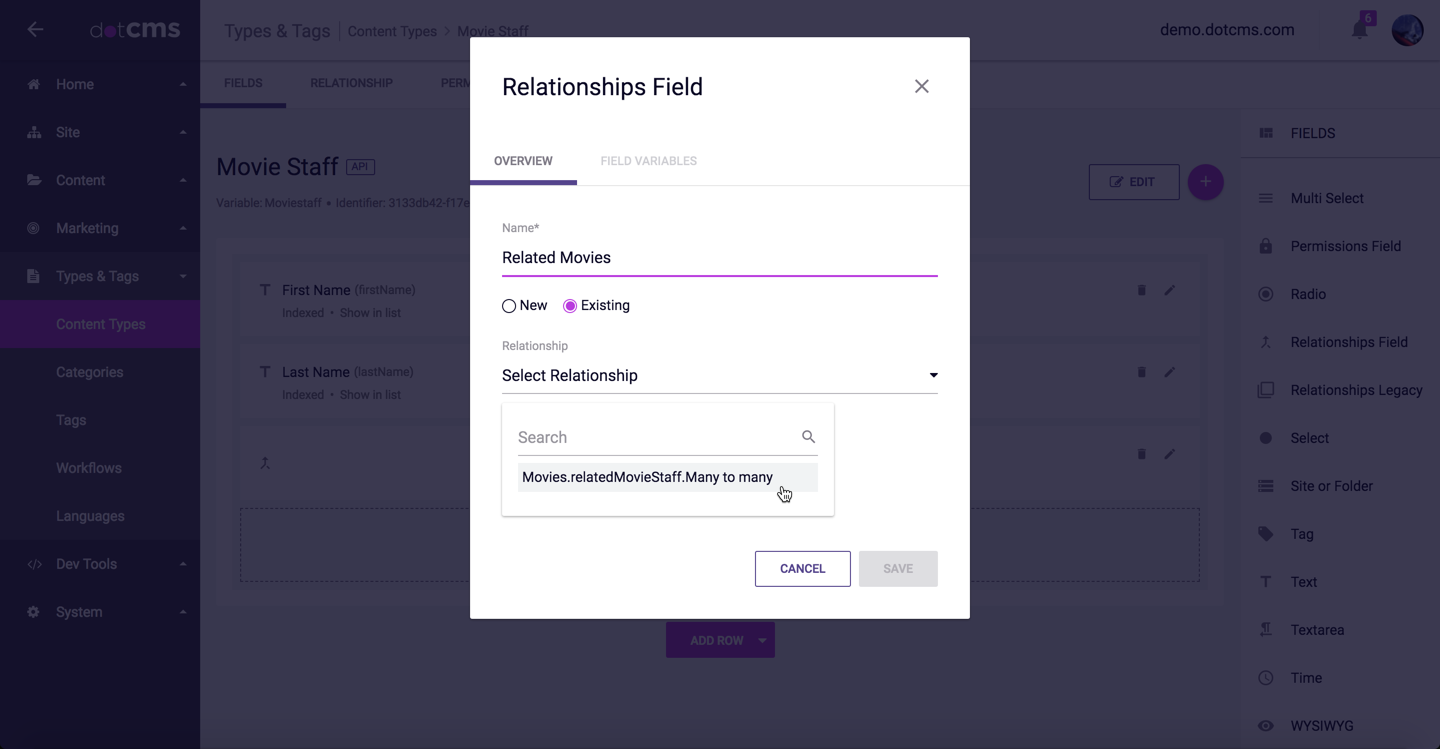Delete the First Name field via trash icon
Image resolution: width=1440 pixels, height=749 pixels.
1141,290
